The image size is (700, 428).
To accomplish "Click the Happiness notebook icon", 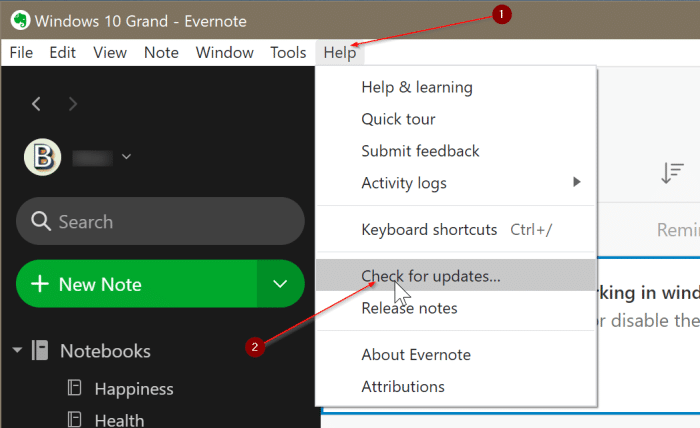I will [x=74, y=387].
